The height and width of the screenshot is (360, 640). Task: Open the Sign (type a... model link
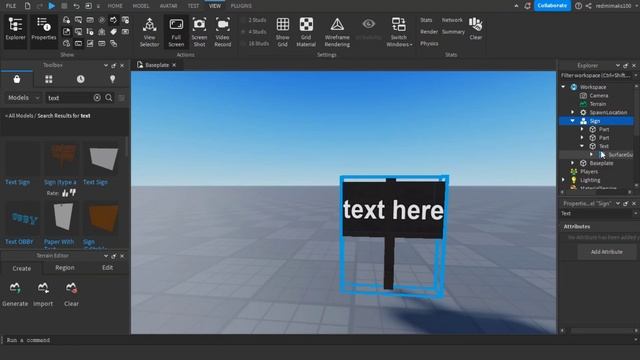pos(60,182)
